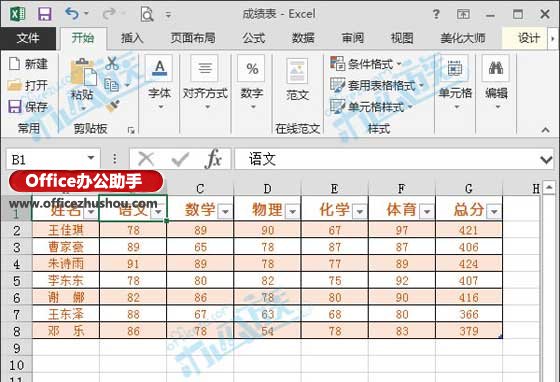Select row 5 header

coord(16,281)
